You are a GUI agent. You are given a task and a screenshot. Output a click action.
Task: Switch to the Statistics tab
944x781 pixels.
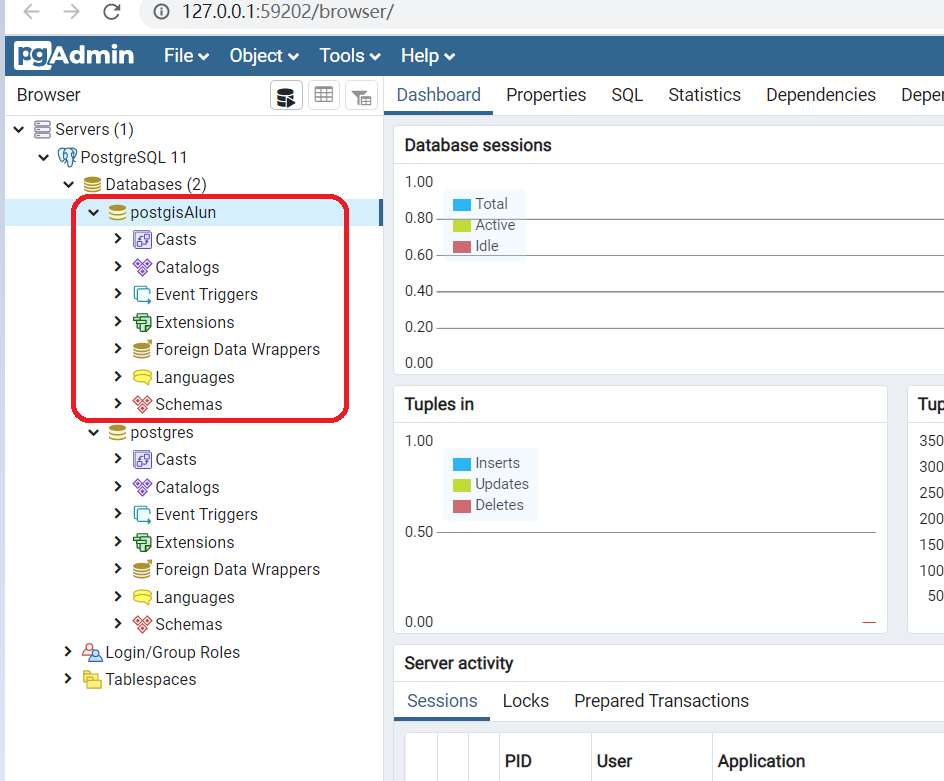704,95
